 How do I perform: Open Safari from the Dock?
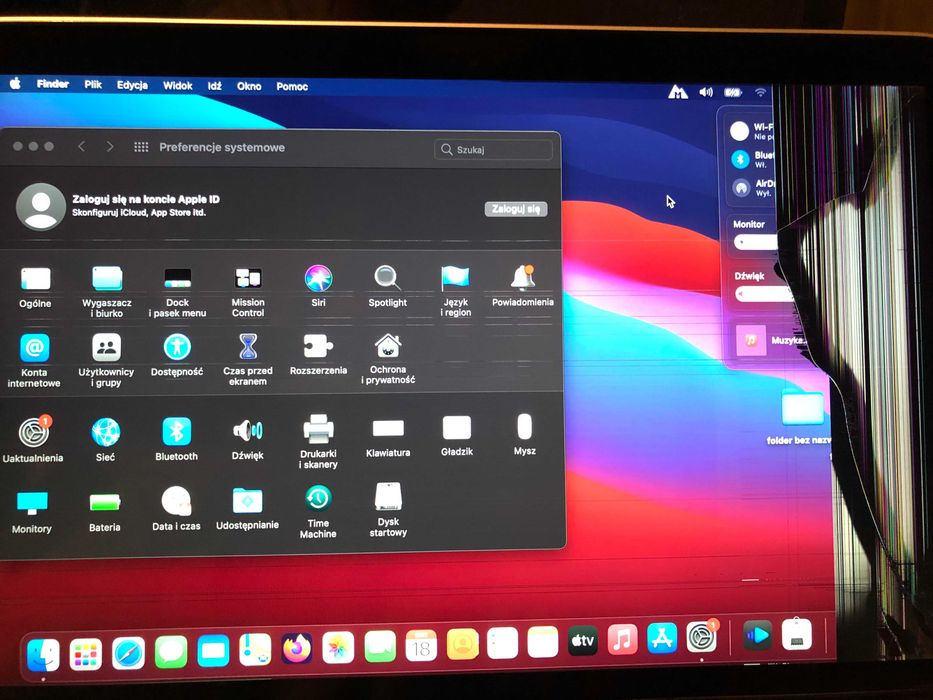tap(129, 653)
